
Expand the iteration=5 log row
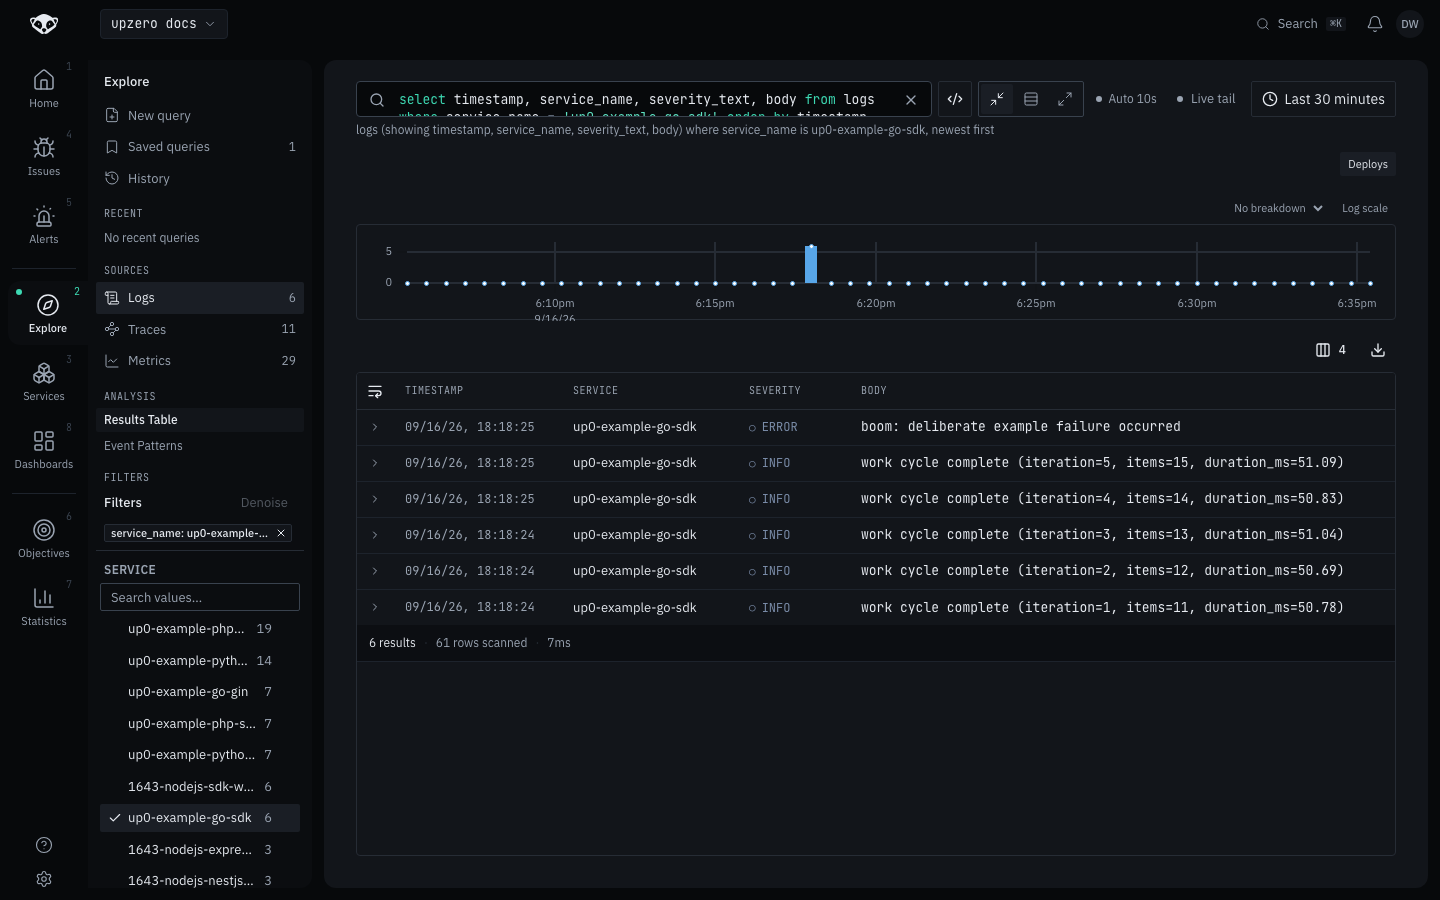coord(375,463)
